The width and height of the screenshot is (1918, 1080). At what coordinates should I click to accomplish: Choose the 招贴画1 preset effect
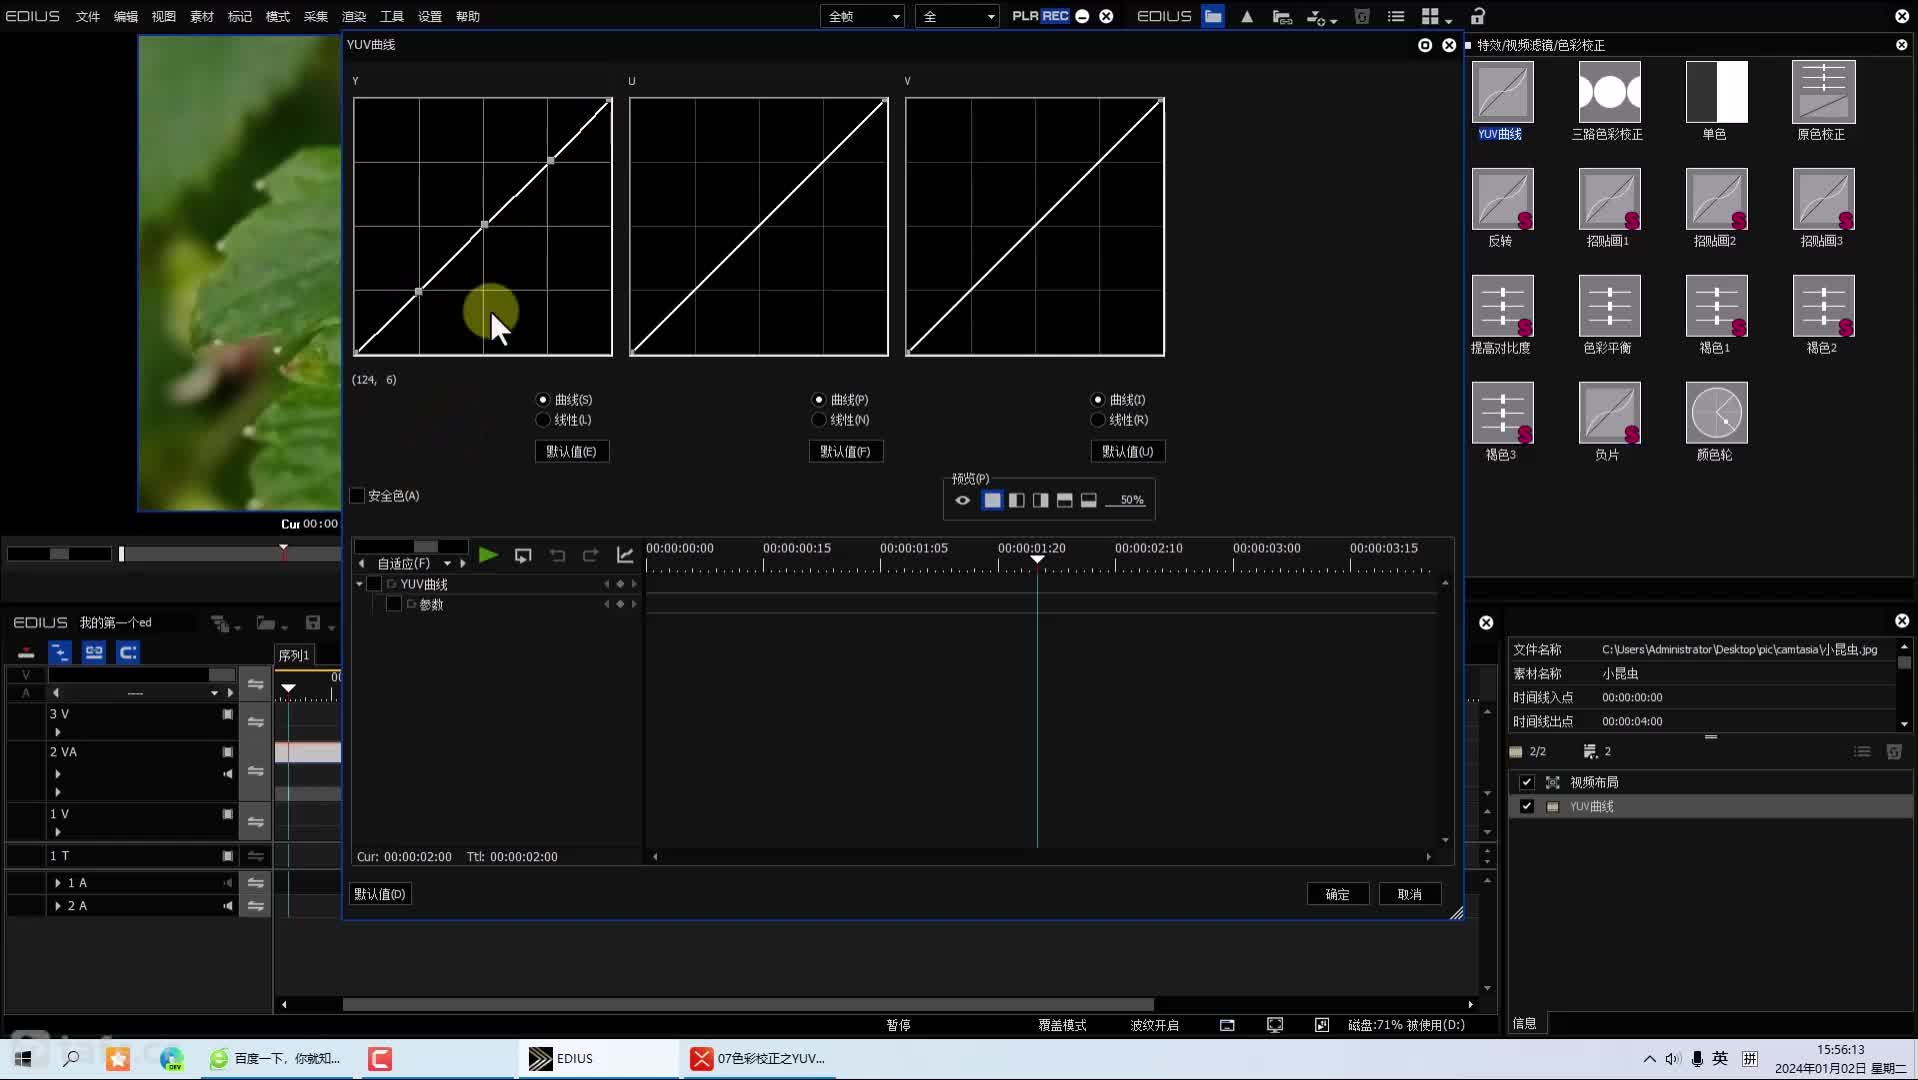point(1609,199)
